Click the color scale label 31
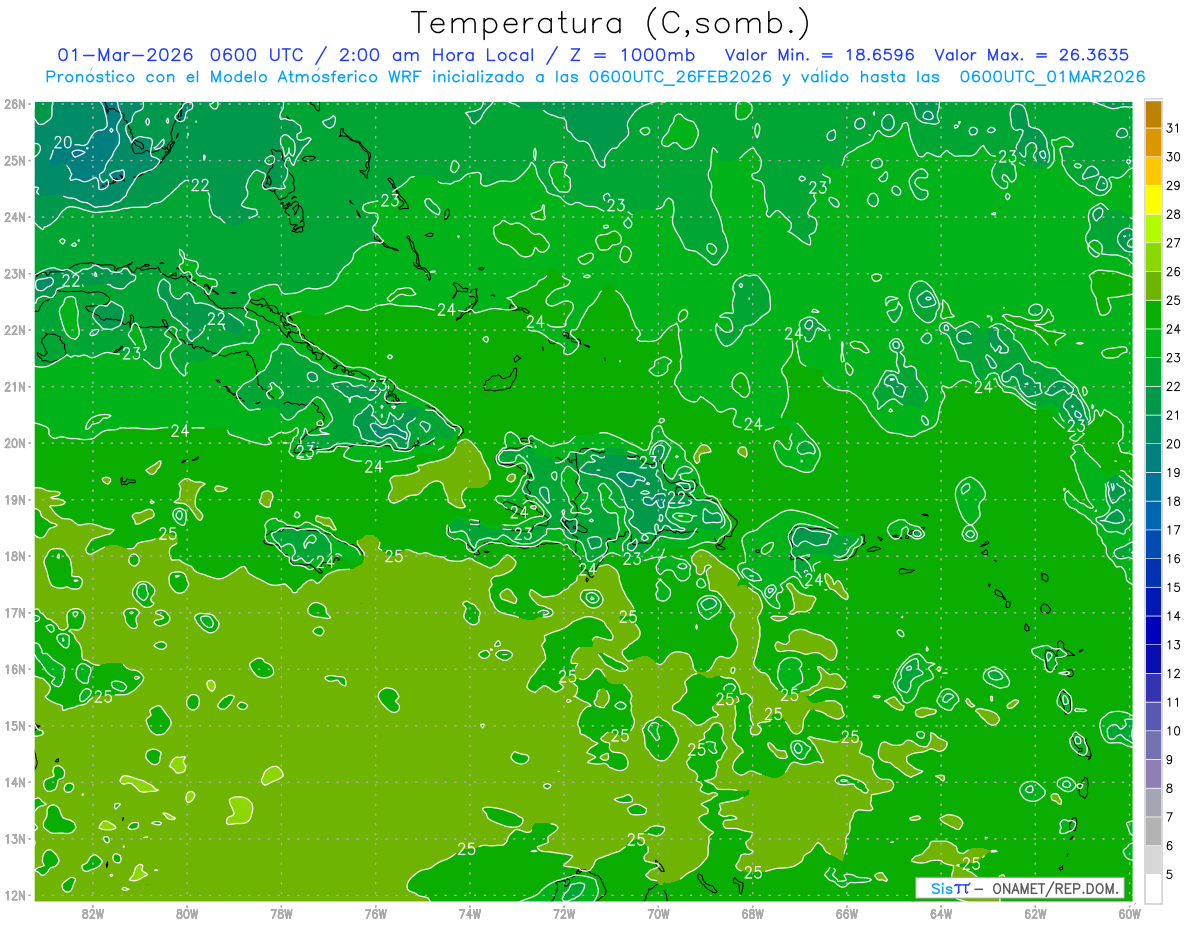The width and height of the screenshot is (1200, 927). pyautogui.click(x=1173, y=128)
